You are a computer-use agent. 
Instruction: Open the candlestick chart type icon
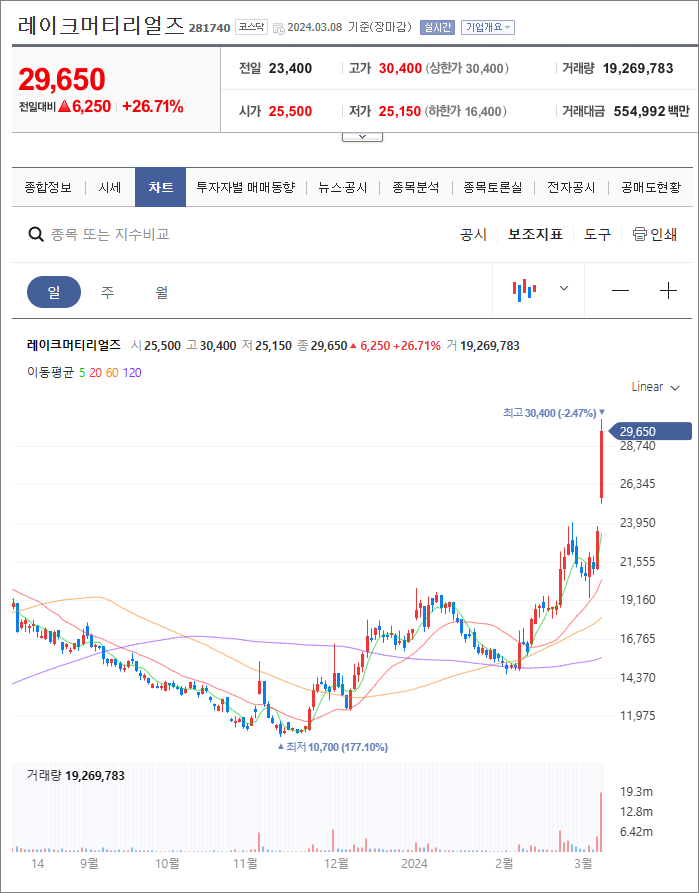tap(524, 290)
